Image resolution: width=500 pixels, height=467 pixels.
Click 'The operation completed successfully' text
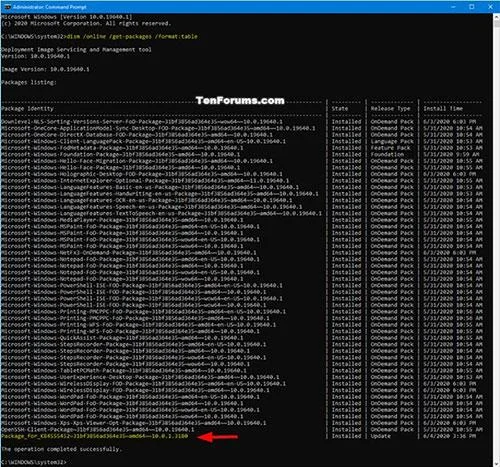point(61,449)
